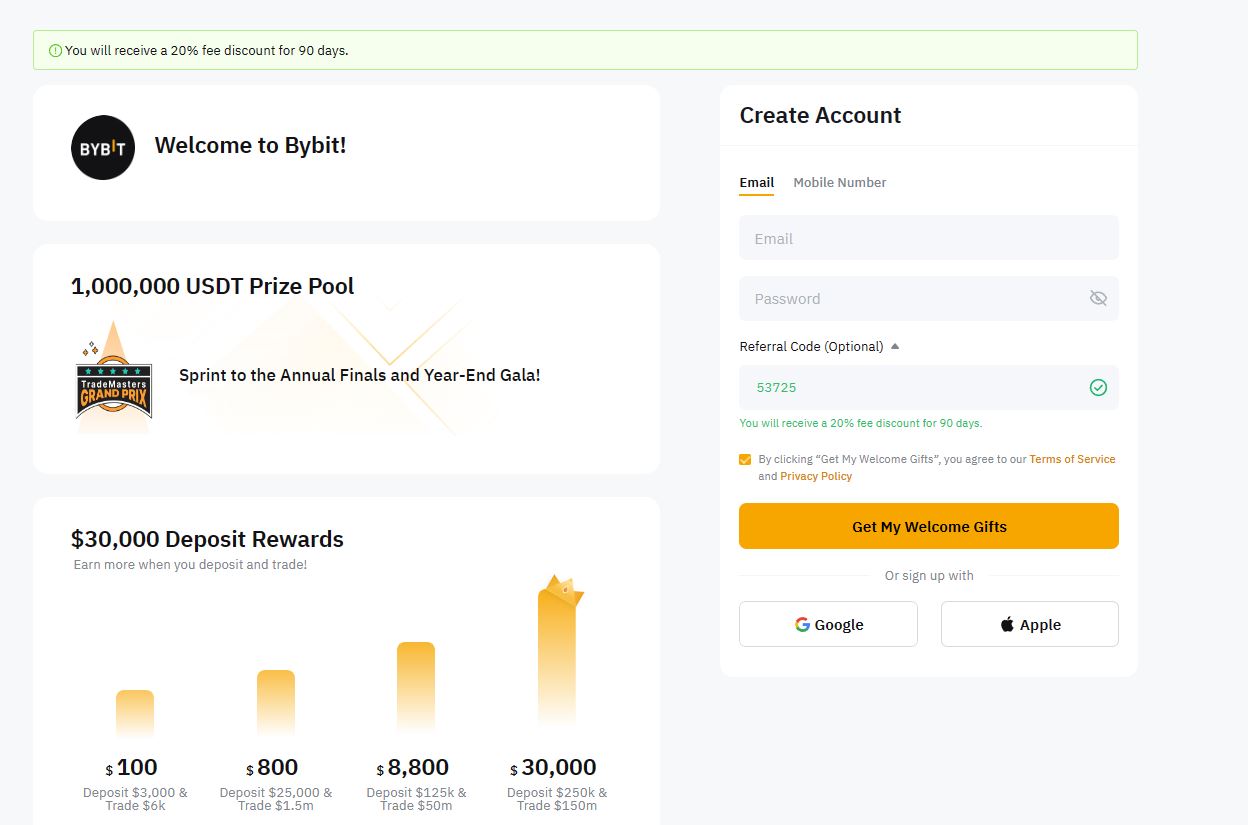Click the $ 800 reward amount
The height and width of the screenshot is (825, 1248).
[272, 767]
